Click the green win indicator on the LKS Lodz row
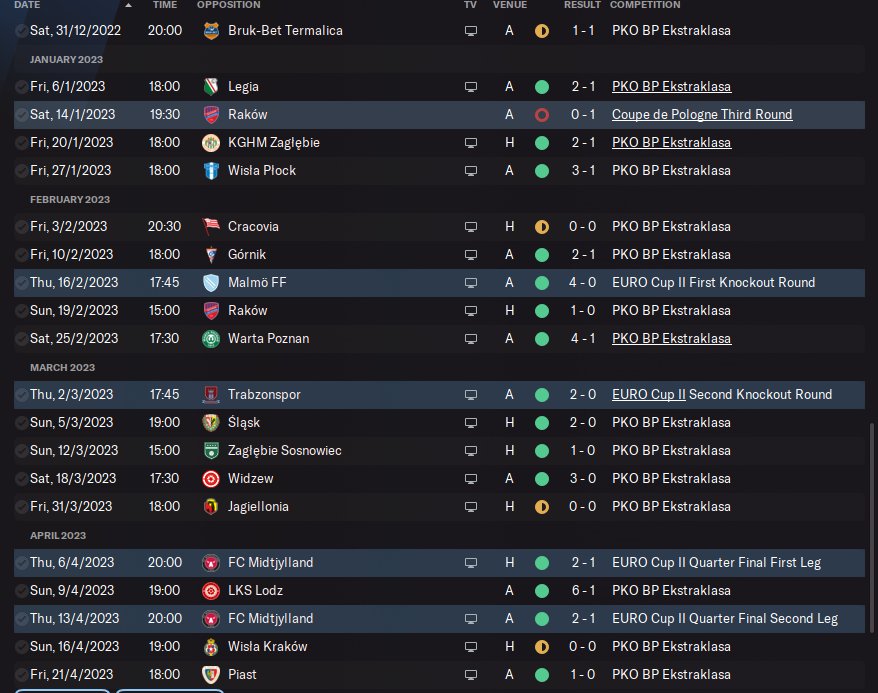 (542, 591)
